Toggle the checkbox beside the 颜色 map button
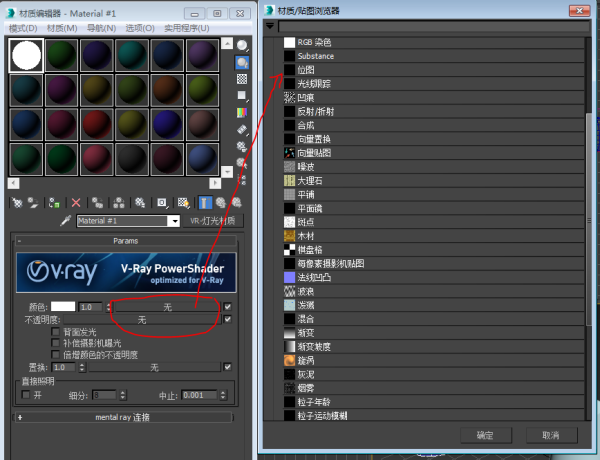The height and width of the screenshot is (460, 600). [228, 307]
